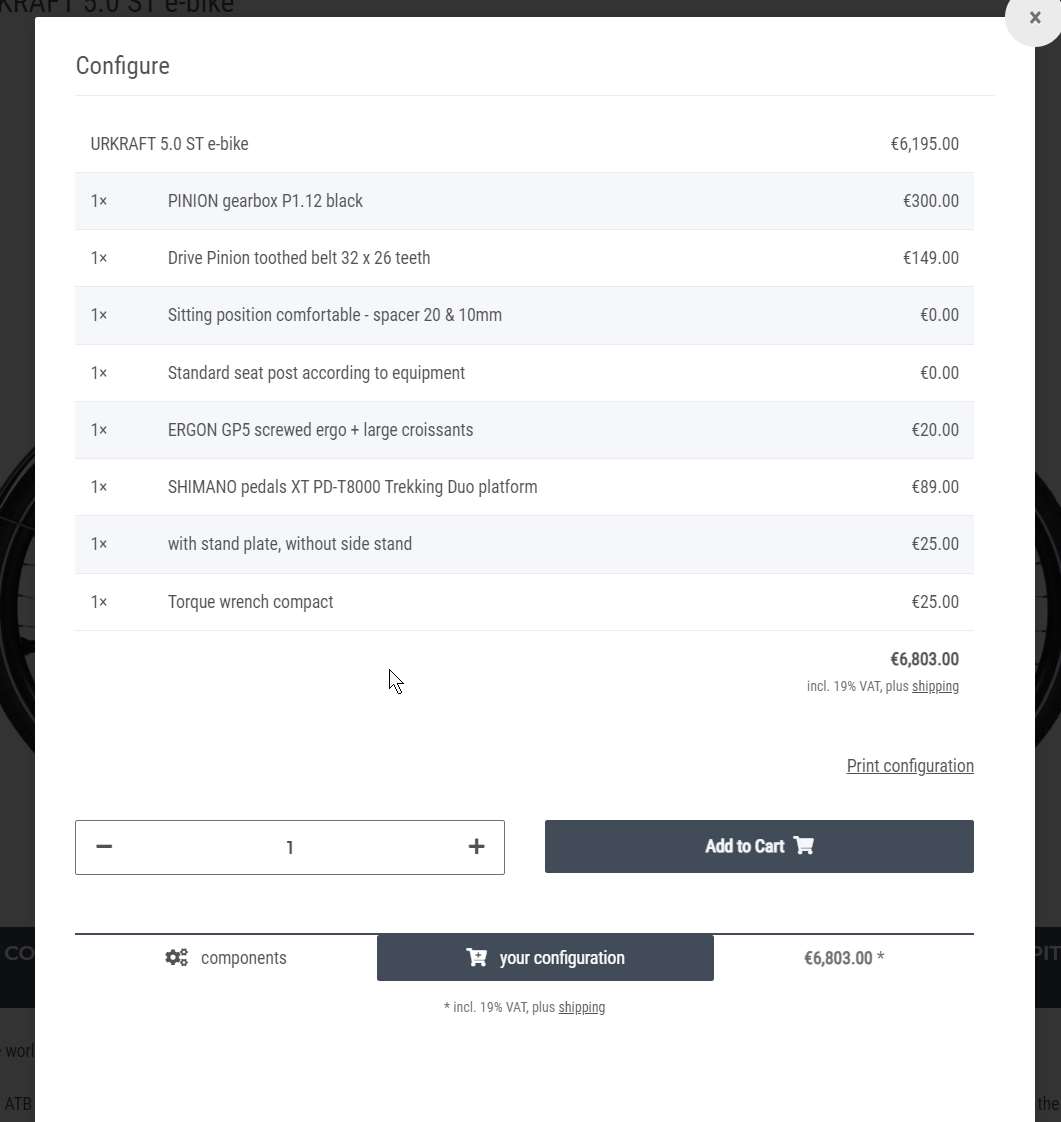
Task: Click the URKRAFT 5.0 ST e-bike row
Action: point(170,144)
